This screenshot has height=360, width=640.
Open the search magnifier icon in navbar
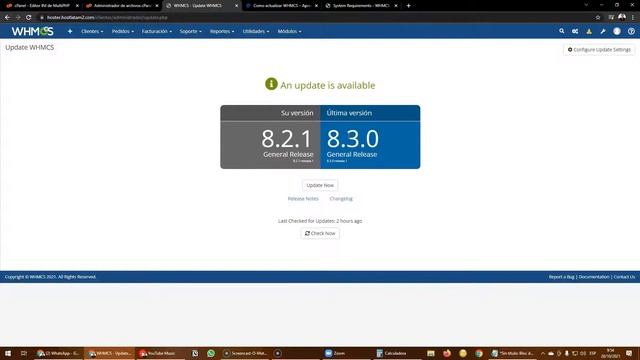(x=562, y=31)
